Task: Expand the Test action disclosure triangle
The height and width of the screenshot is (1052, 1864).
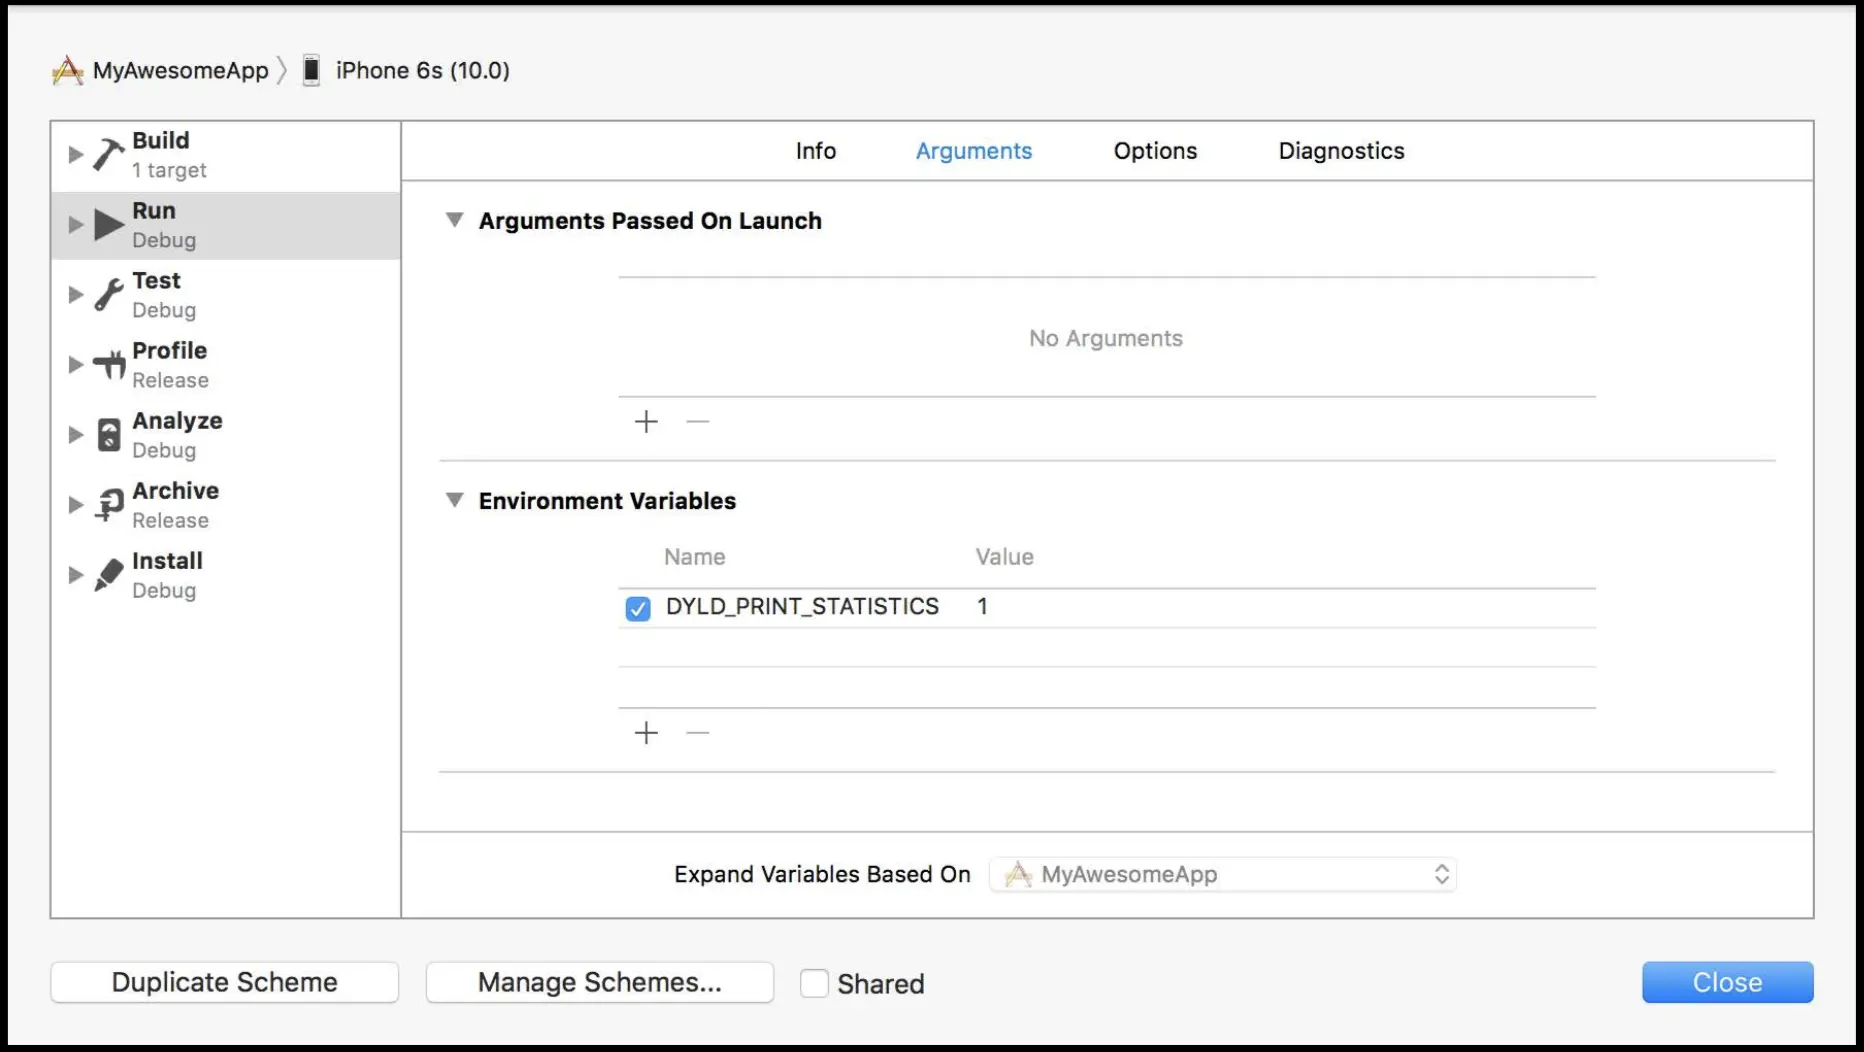Action: tap(75, 295)
